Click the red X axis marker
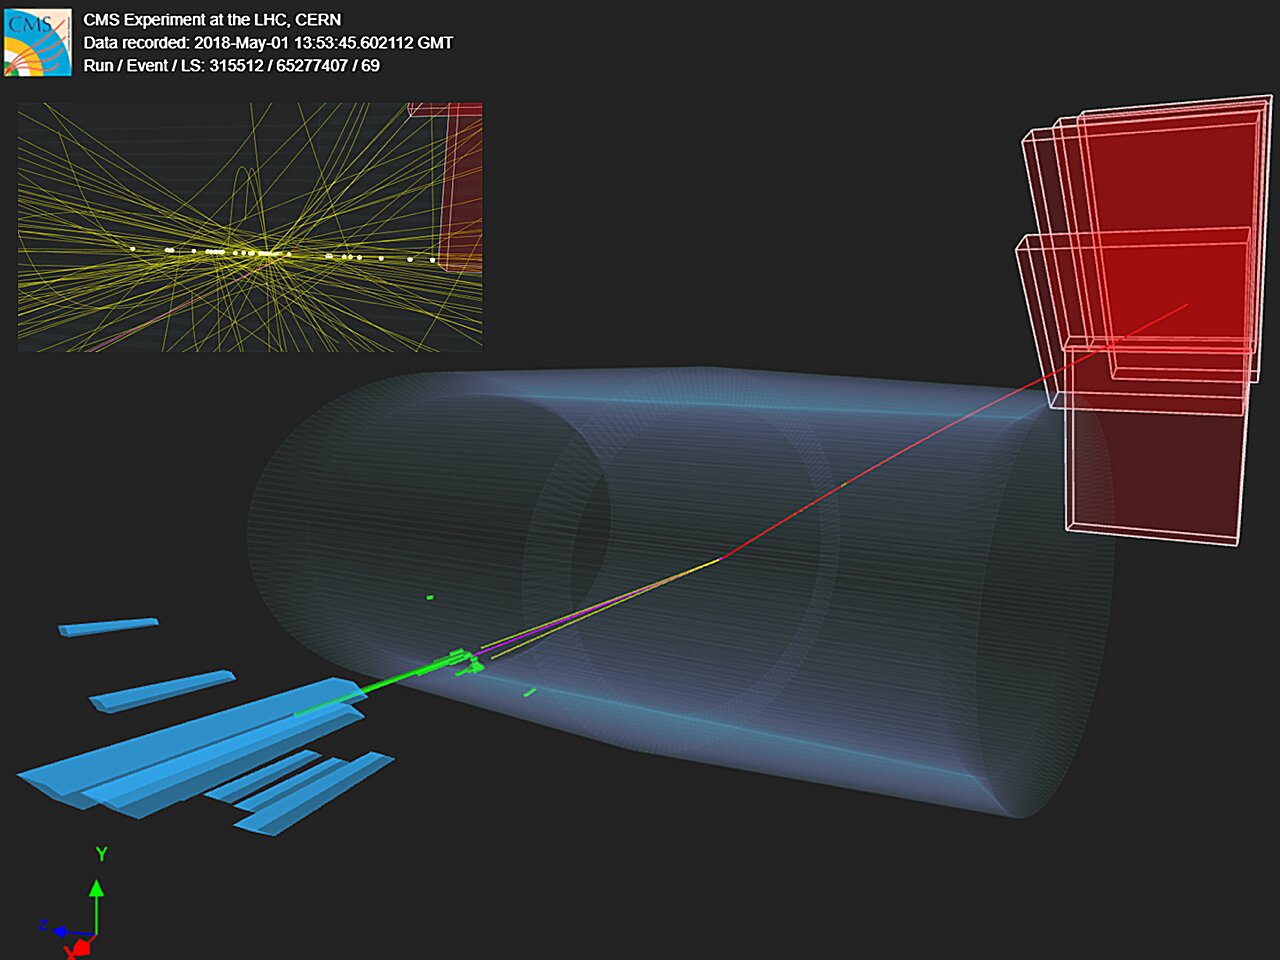The width and height of the screenshot is (1280, 960). 78,947
